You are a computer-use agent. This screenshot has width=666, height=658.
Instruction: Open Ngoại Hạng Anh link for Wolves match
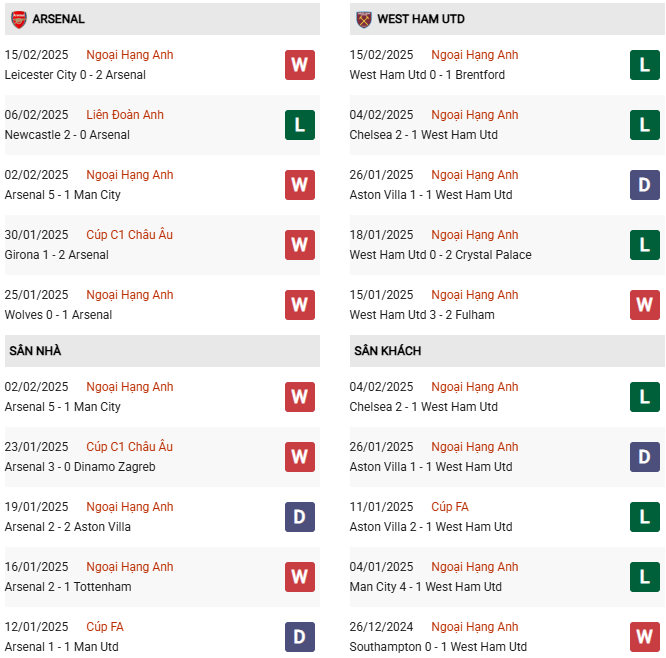click(130, 295)
